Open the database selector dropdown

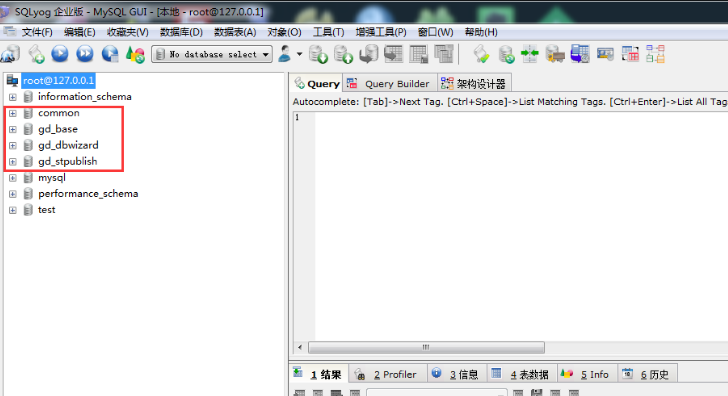click(212, 54)
